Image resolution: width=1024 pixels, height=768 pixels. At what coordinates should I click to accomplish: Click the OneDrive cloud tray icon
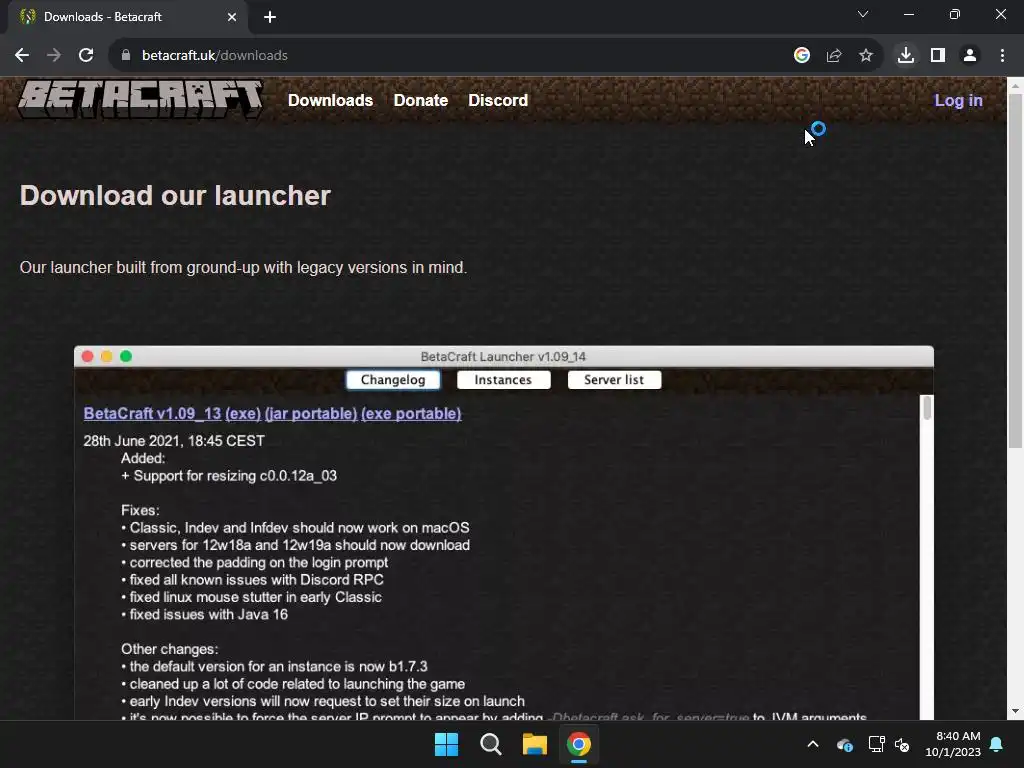[x=844, y=744]
